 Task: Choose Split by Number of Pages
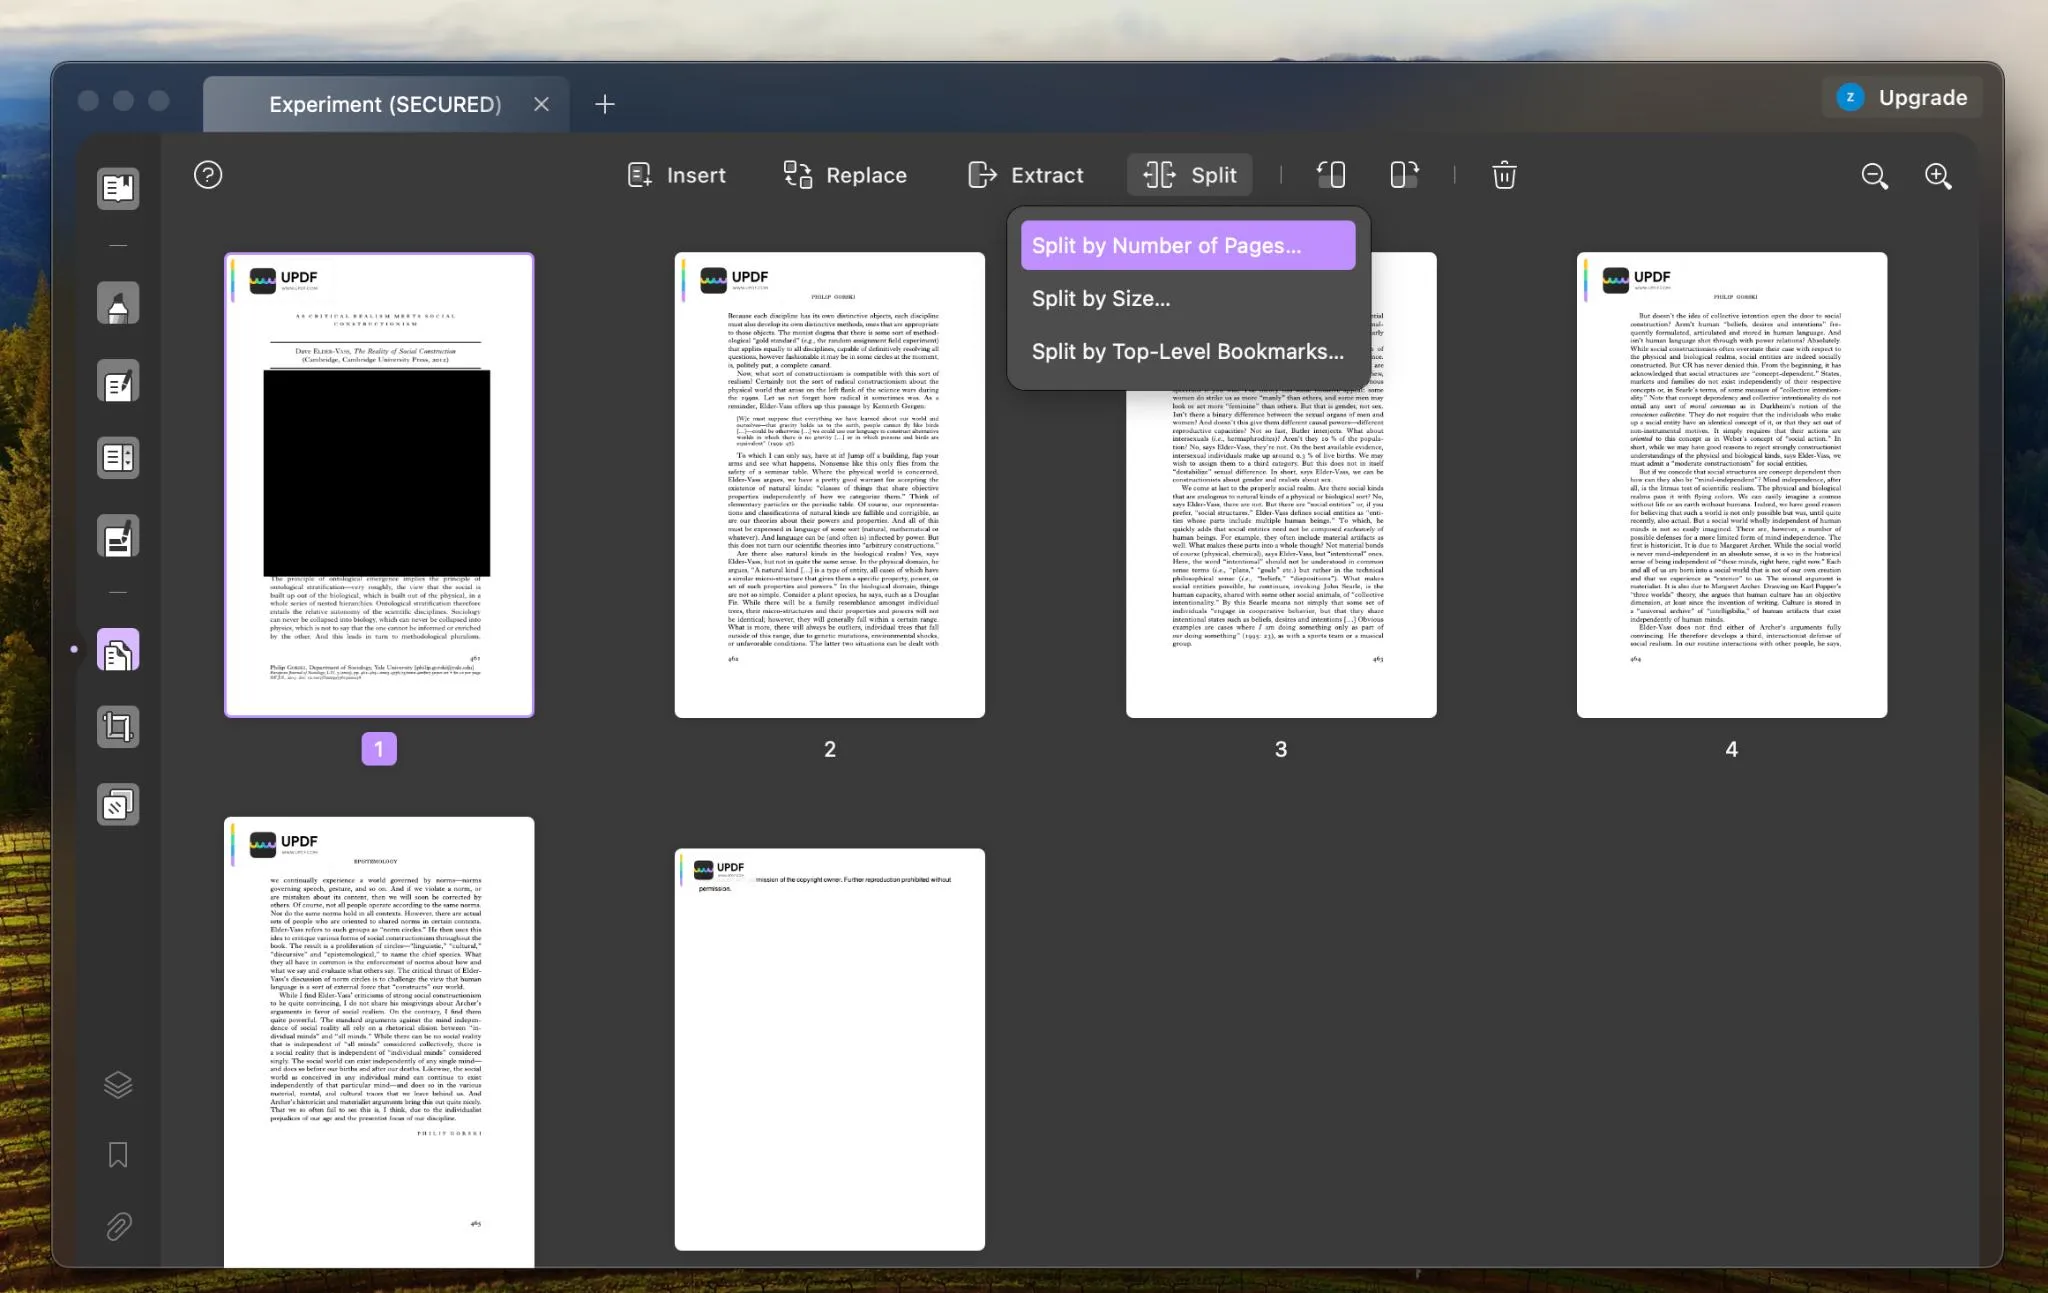tap(1188, 246)
